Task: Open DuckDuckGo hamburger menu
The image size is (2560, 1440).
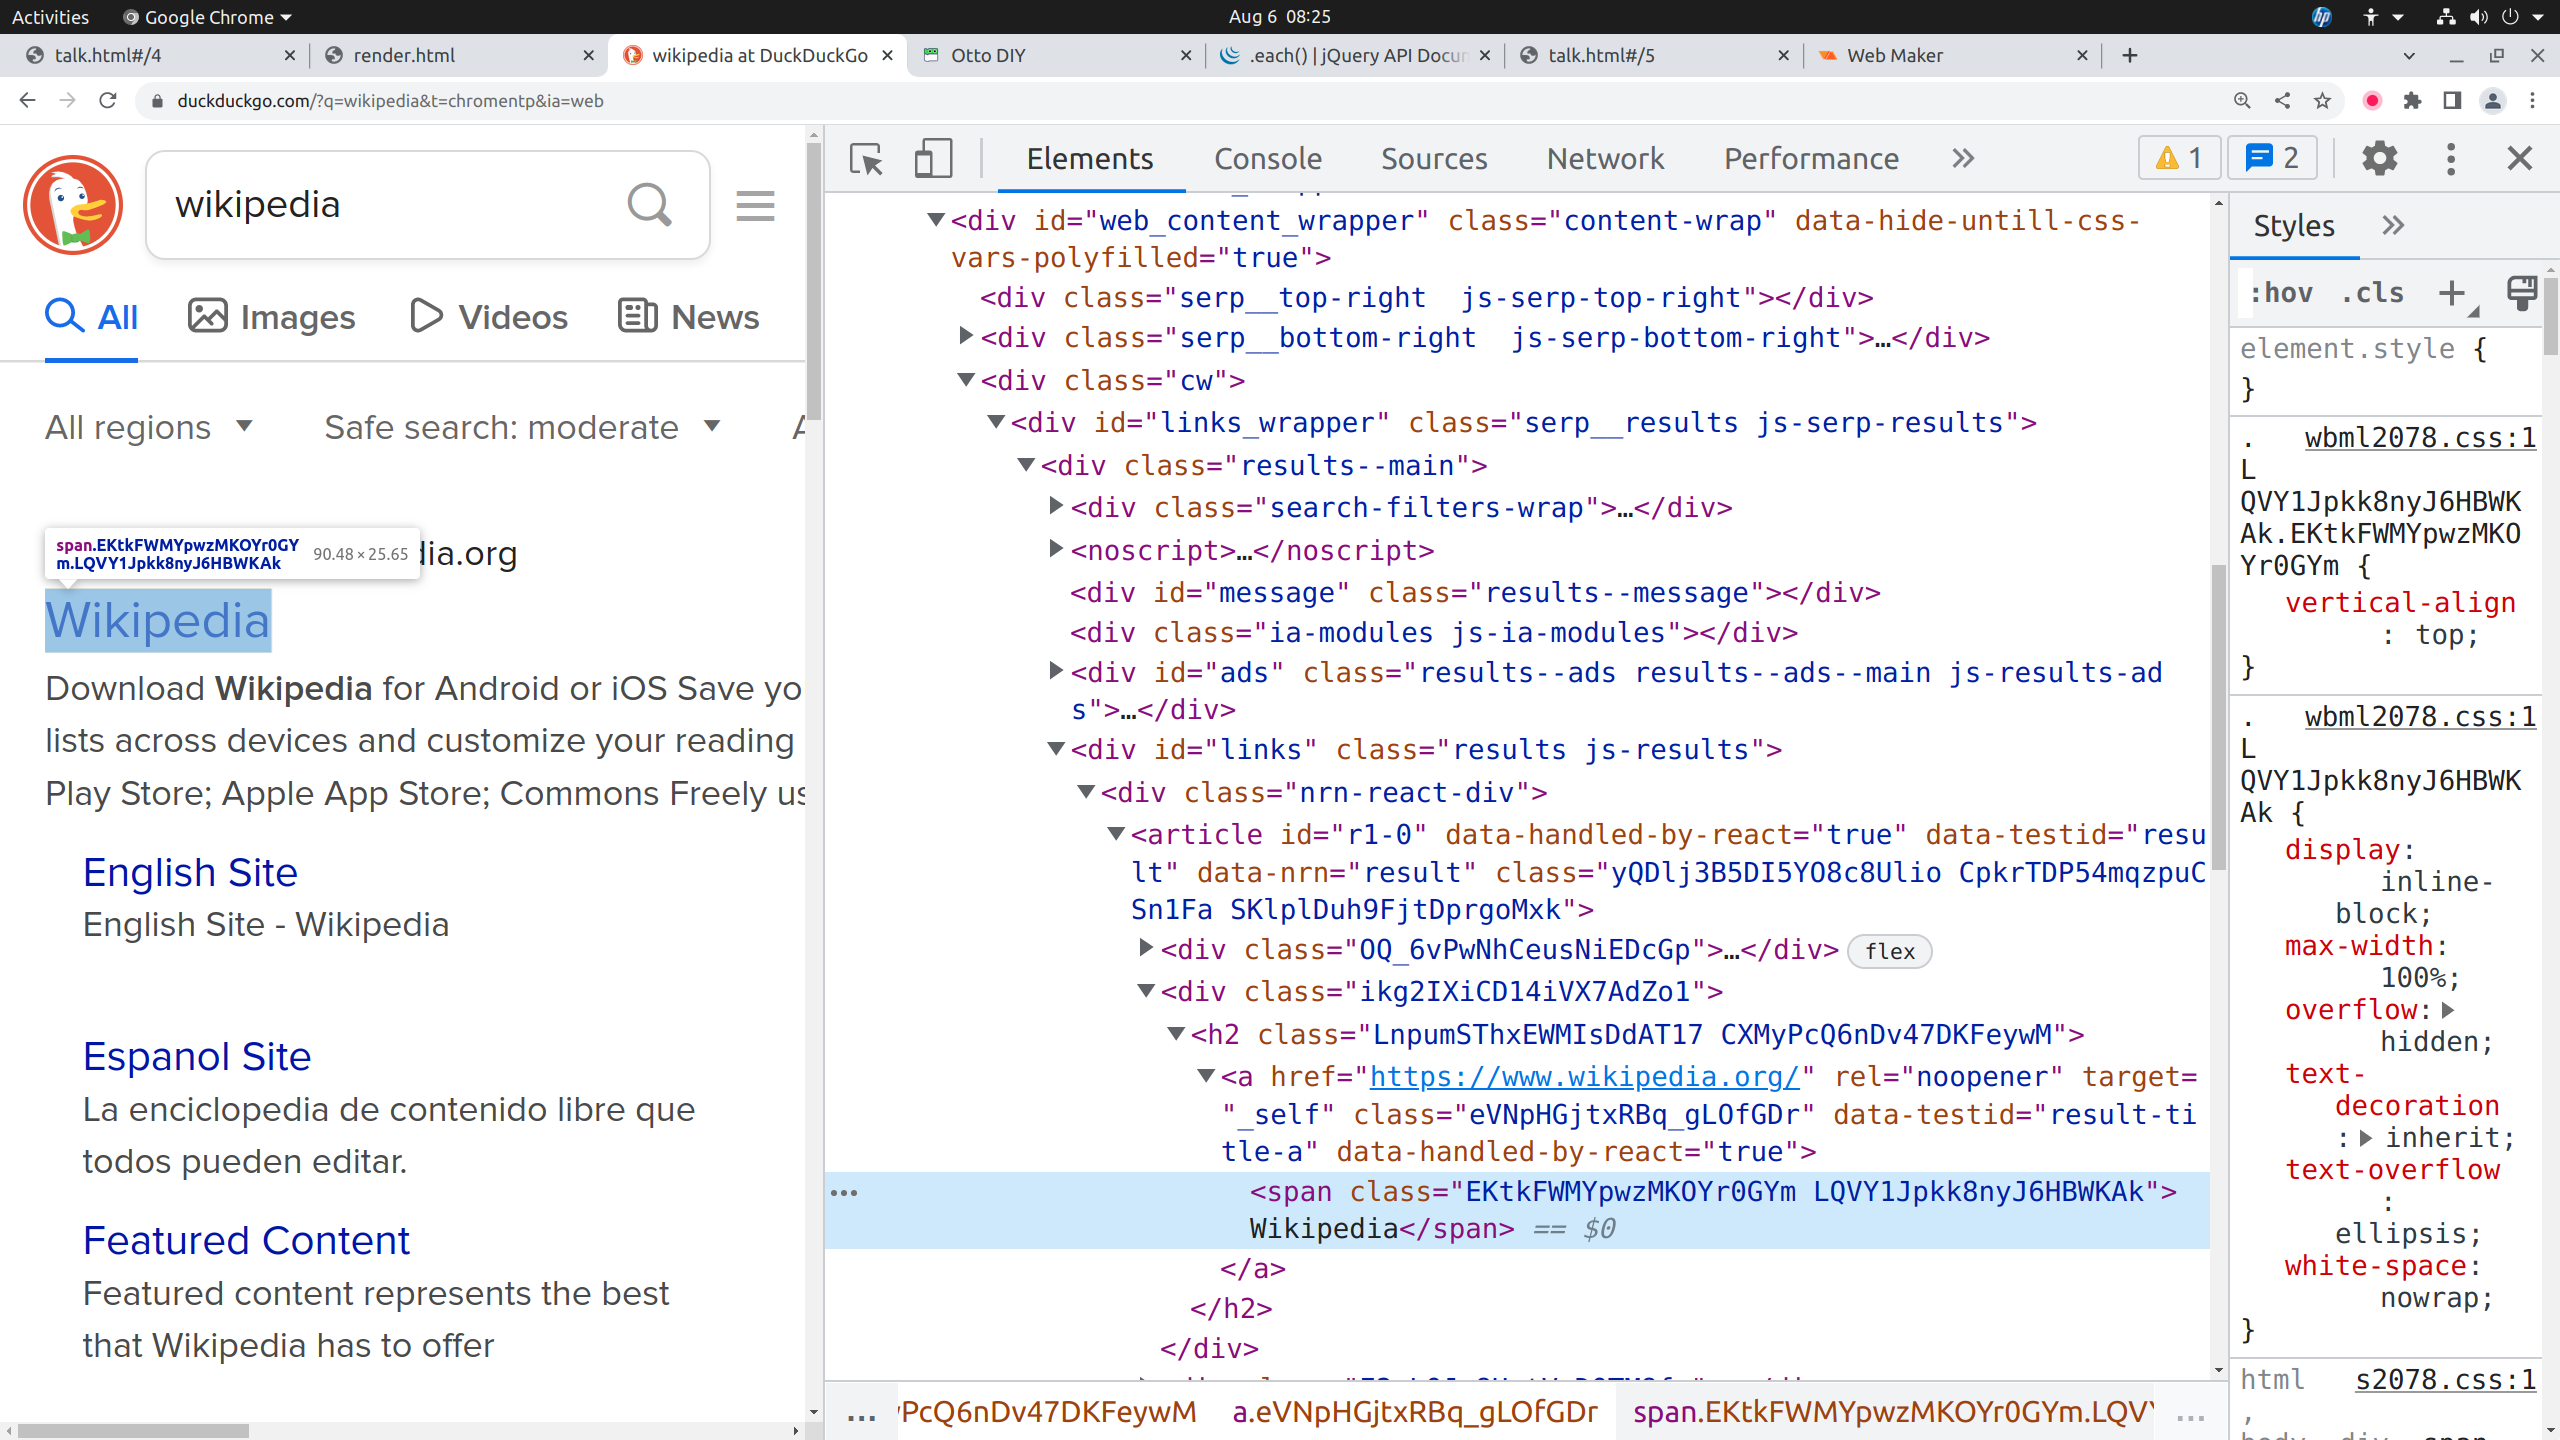Action: [755, 206]
